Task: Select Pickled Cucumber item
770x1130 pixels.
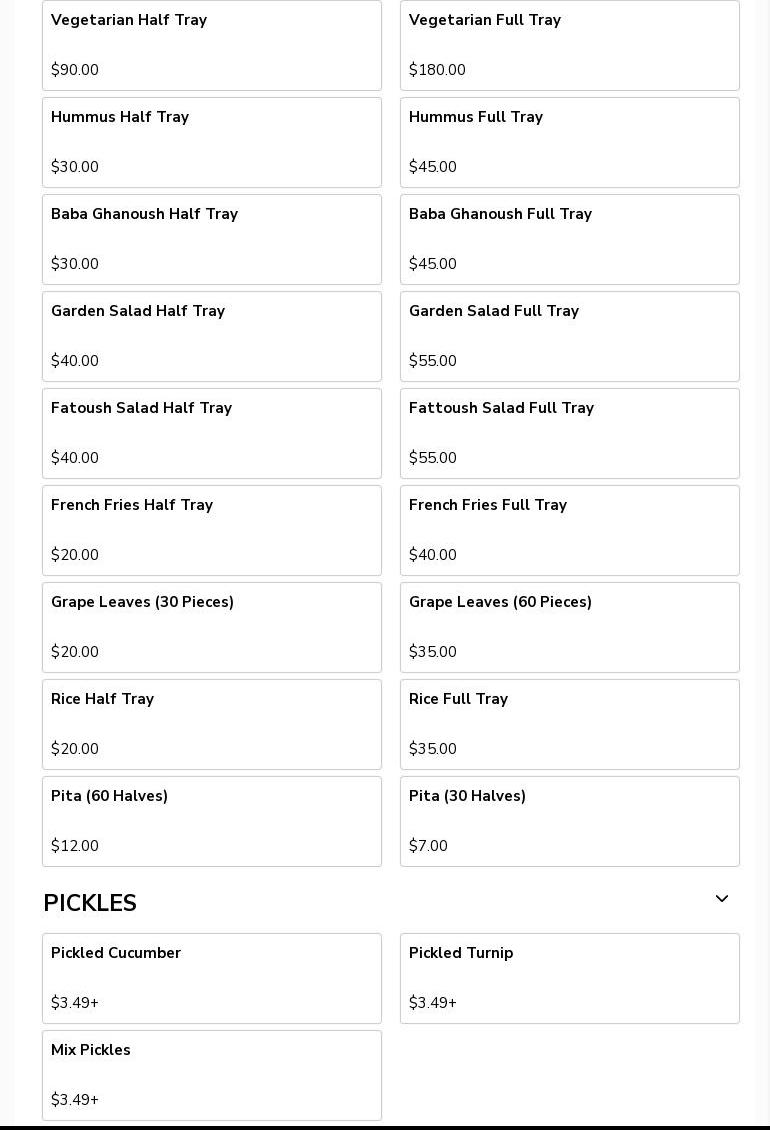Action: pos(212,978)
